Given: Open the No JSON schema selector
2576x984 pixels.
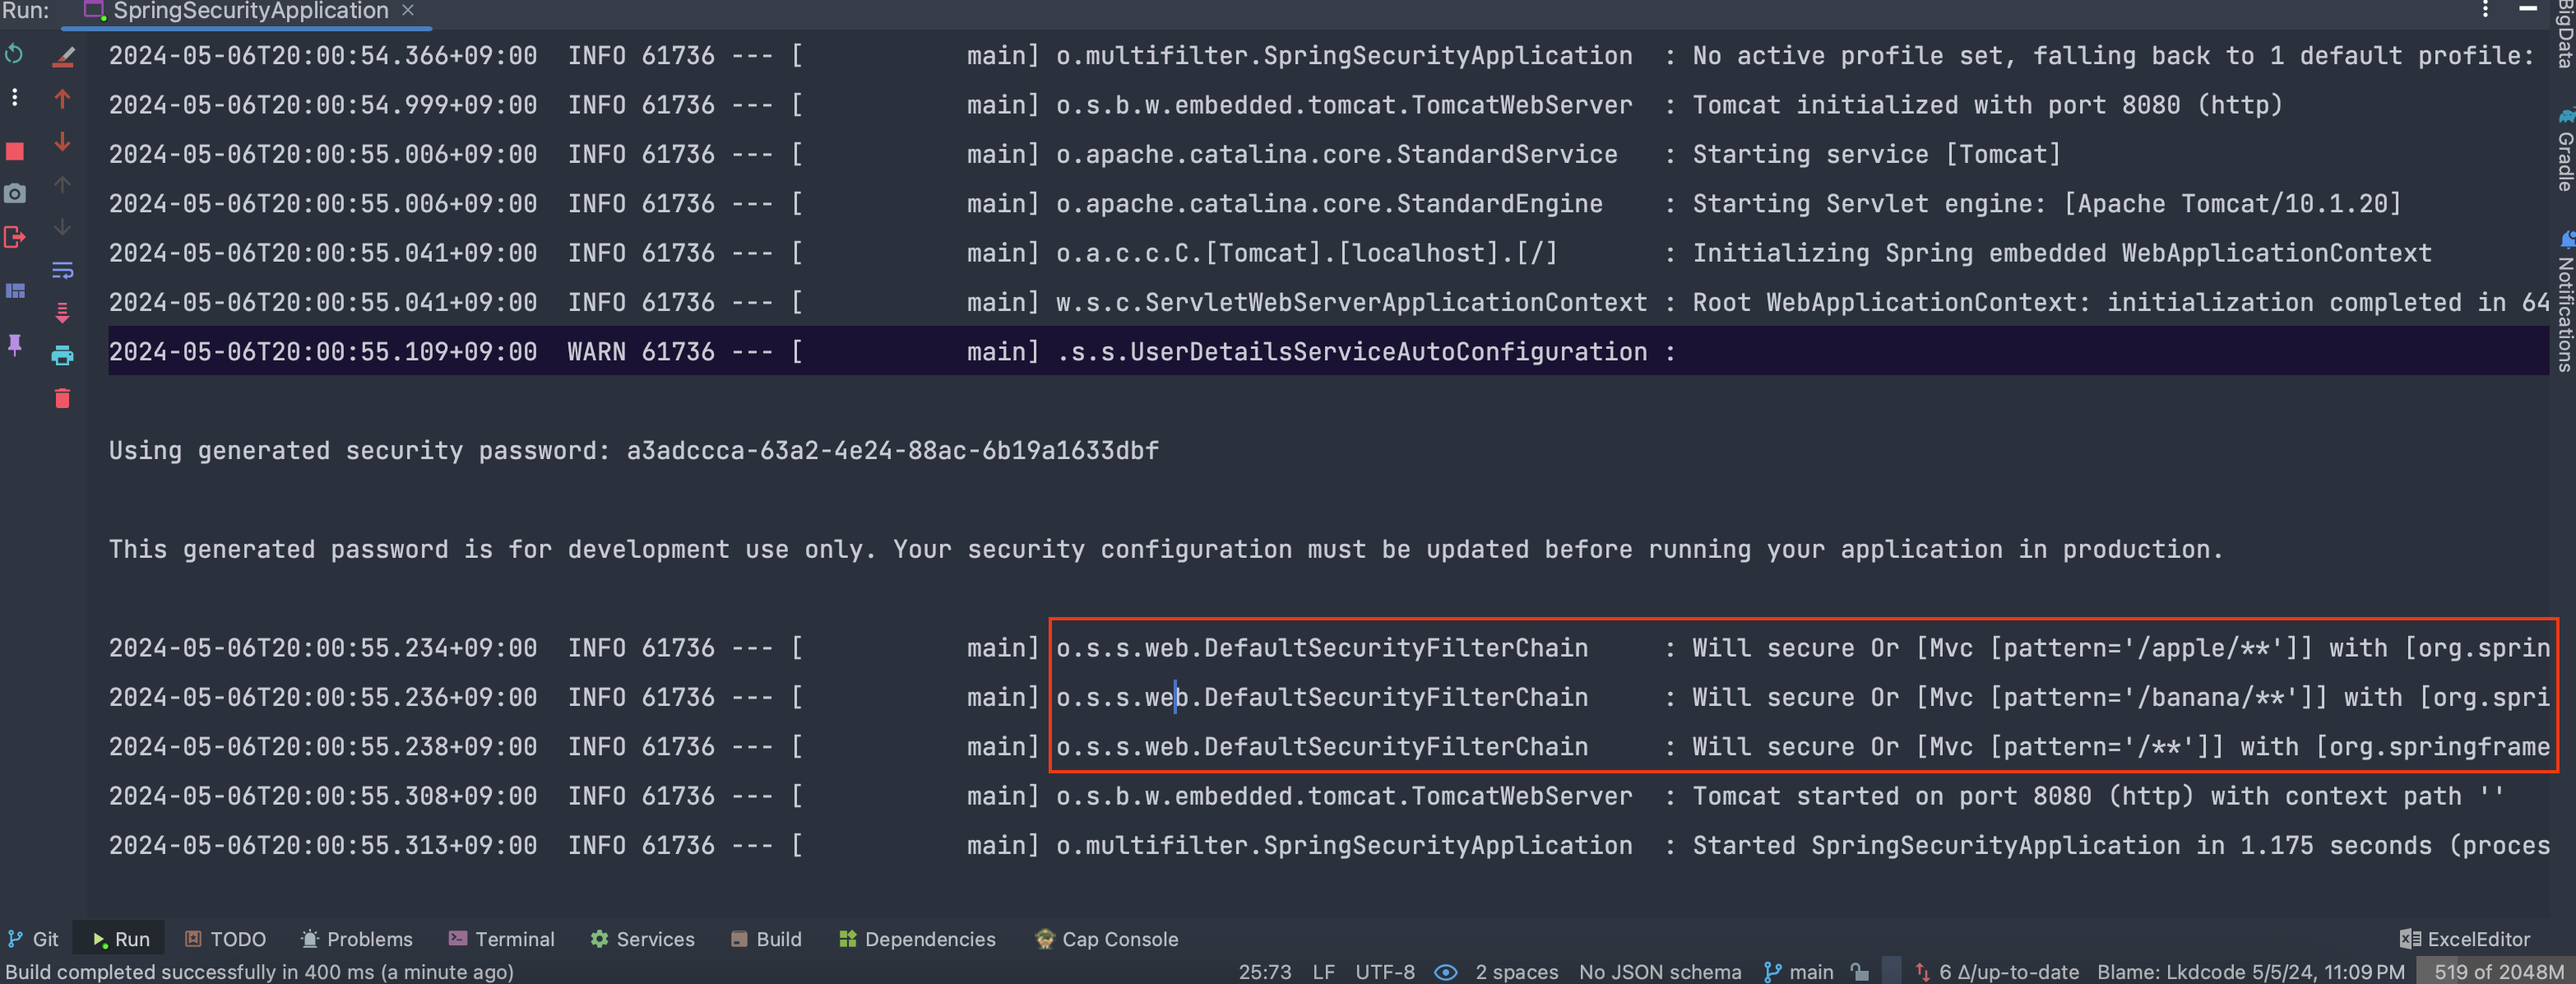Looking at the screenshot, I should click(x=1660, y=972).
